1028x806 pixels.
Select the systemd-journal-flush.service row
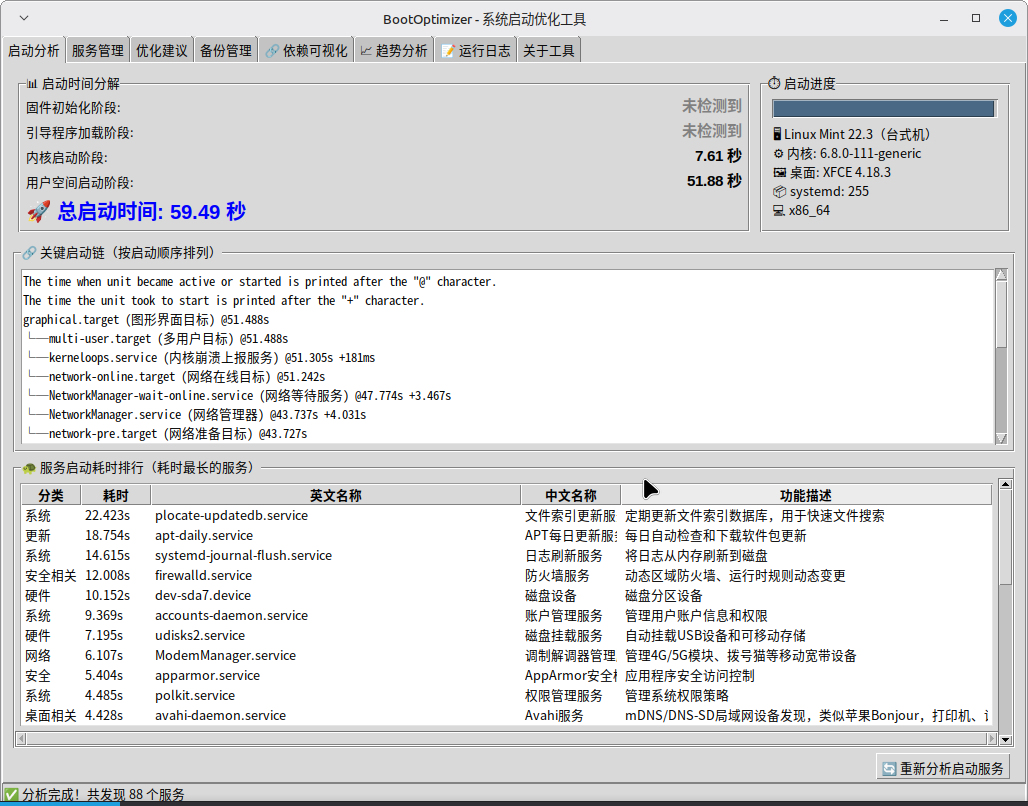click(x=506, y=555)
